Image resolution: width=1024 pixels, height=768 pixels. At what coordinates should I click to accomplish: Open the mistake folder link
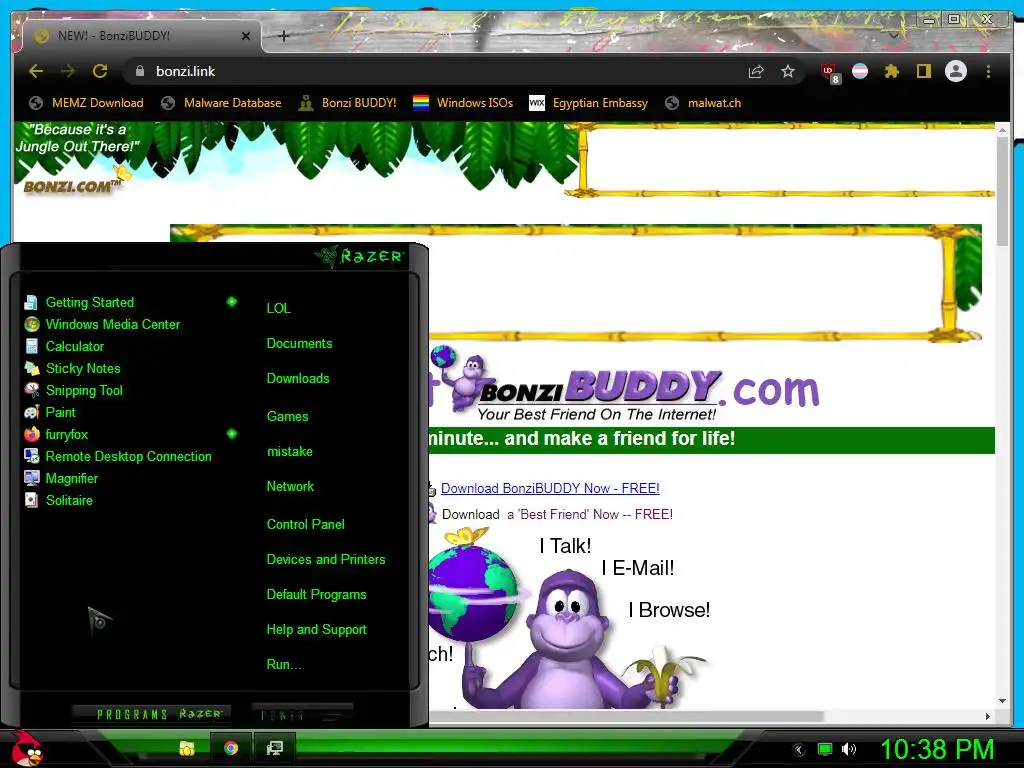coord(289,452)
